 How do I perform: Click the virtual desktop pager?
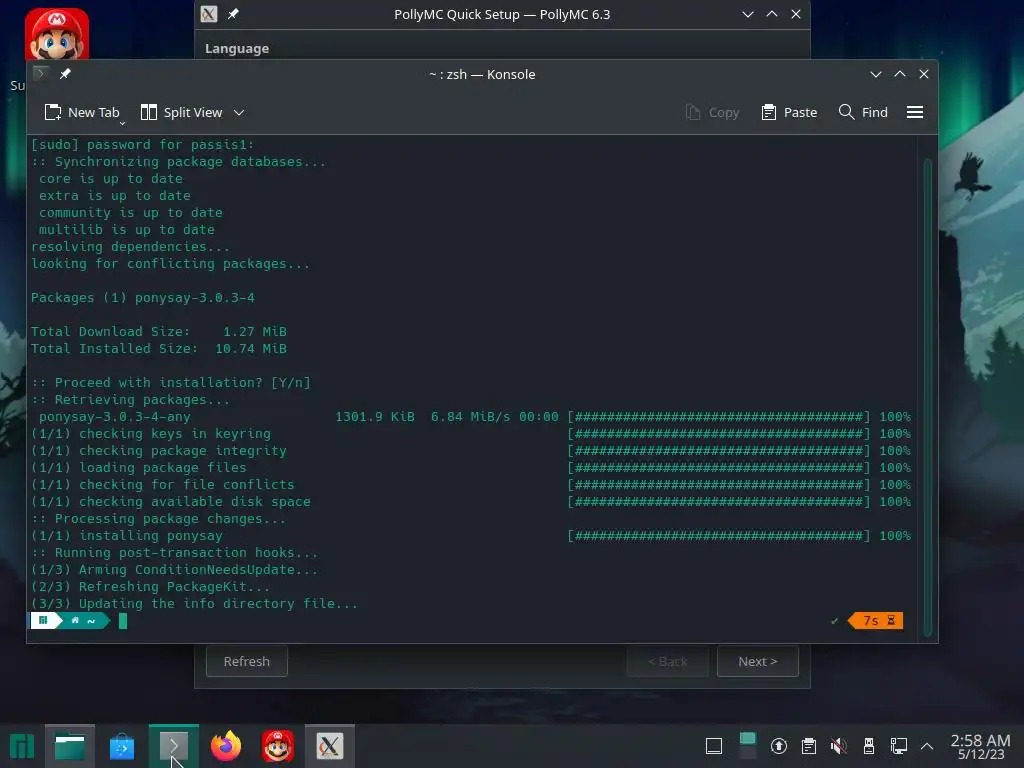coord(748,746)
